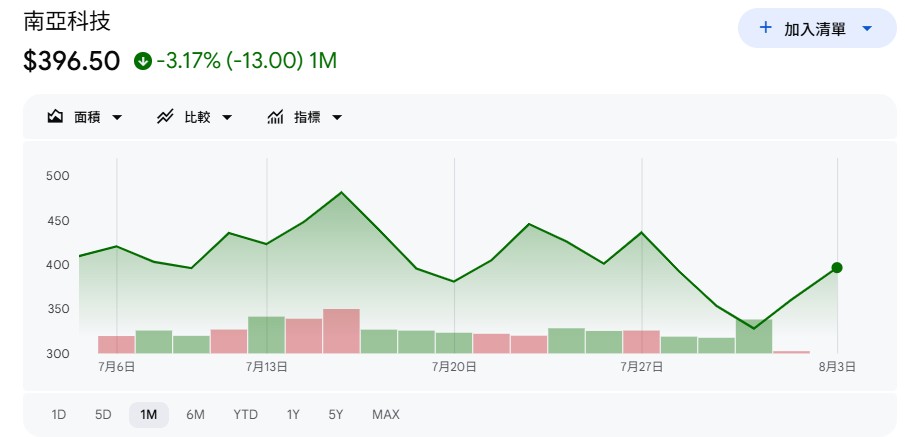Image resolution: width=905 pixels, height=437 pixels.
Task: Switch to the YTD range tab
Action: (x=246, y=414)
